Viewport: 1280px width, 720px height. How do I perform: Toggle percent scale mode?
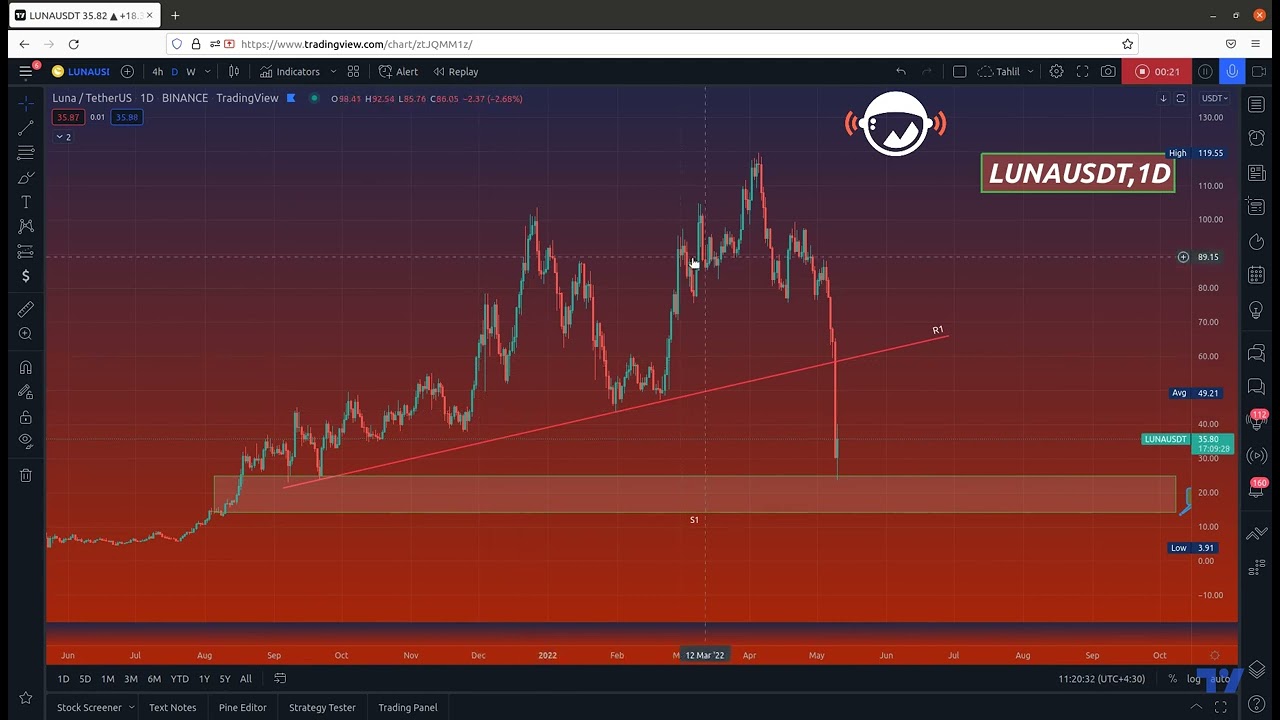[x=1172, y=679]
